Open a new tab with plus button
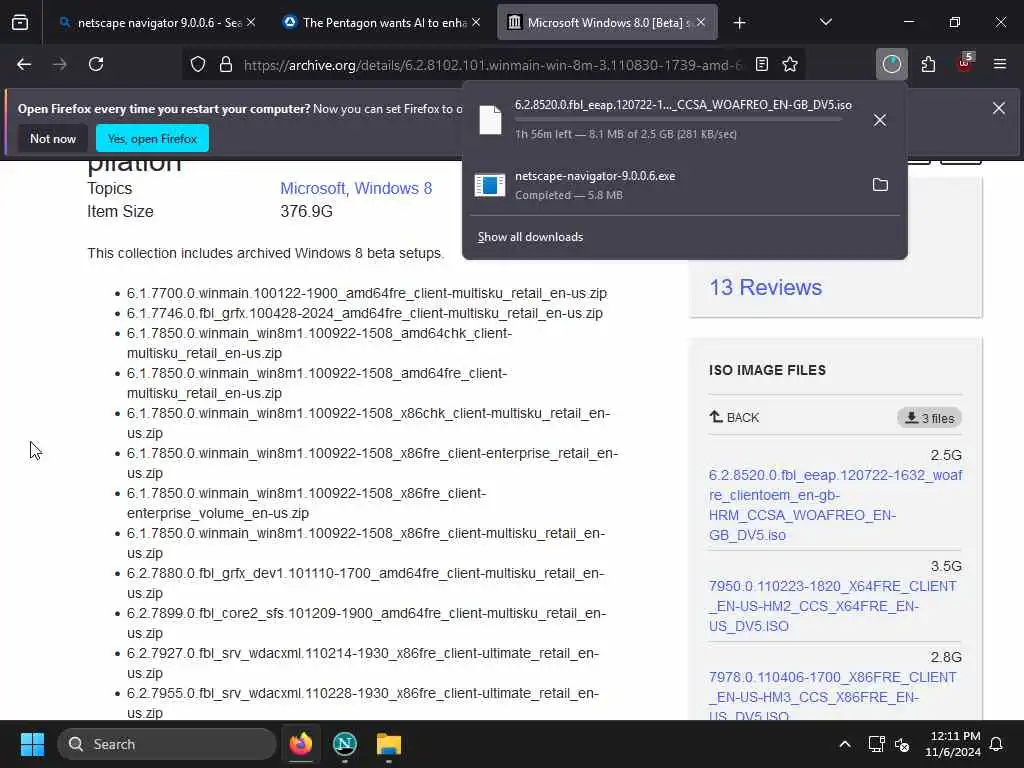This screenshot has height=768, width=1024. 739,23
